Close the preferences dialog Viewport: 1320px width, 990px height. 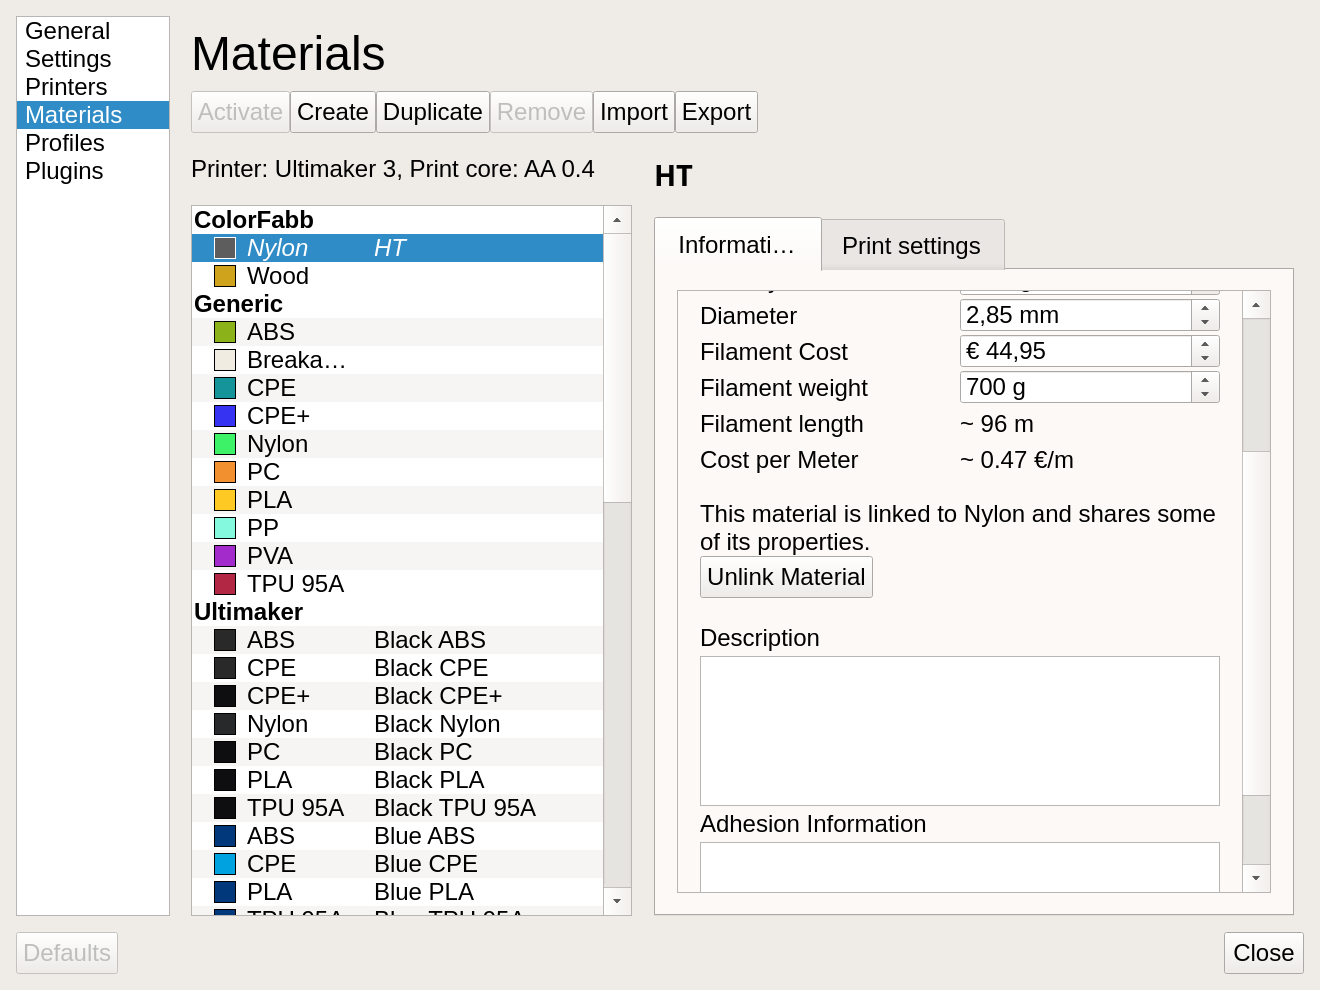(x=1263, y=952)
